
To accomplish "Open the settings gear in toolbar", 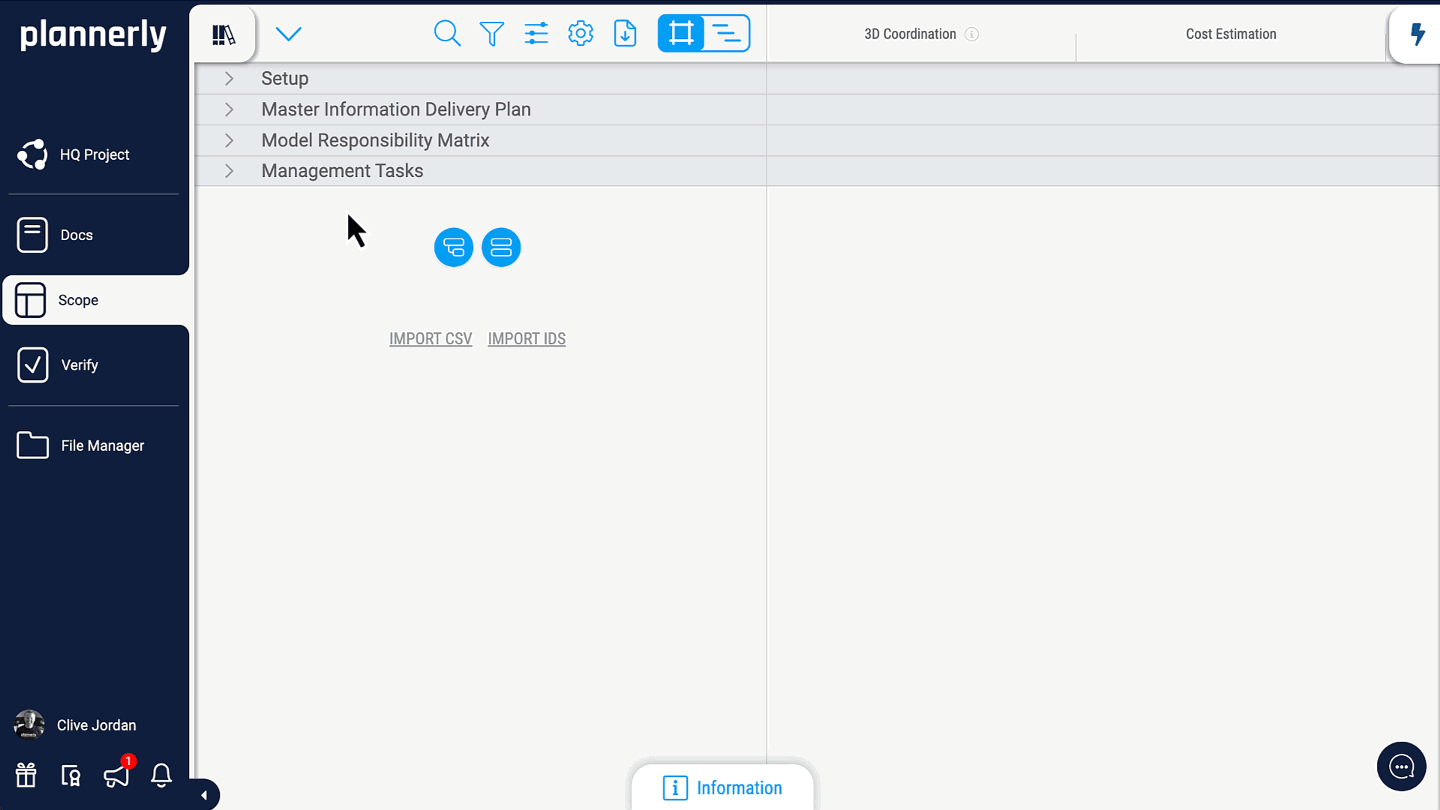I will (x=581, y=34).
